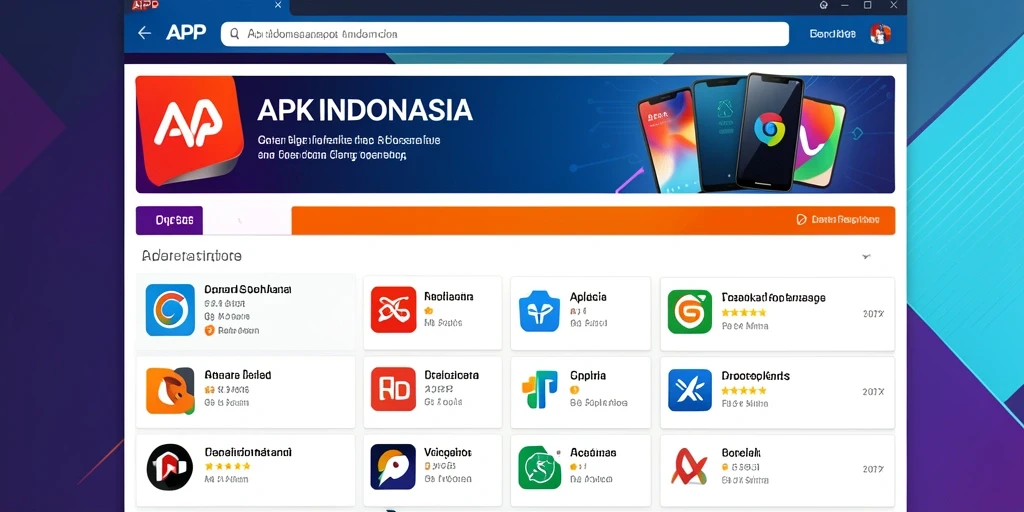
Task: Open the teal and orange Gppiria icon
Action: 540,389
